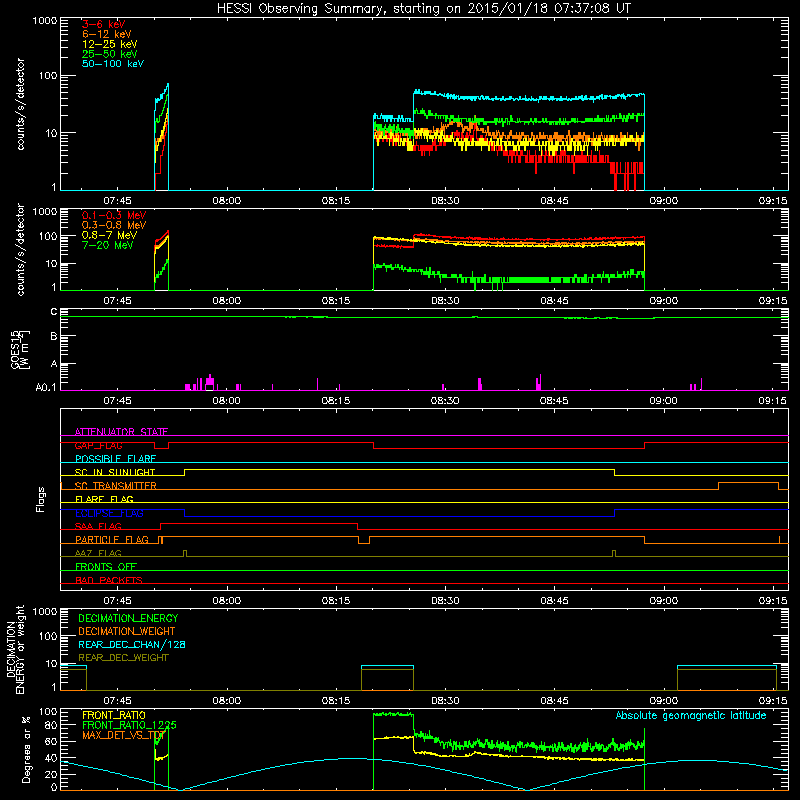Click the 'Absolute geomagnetic latitude' label

click(691, 715)
